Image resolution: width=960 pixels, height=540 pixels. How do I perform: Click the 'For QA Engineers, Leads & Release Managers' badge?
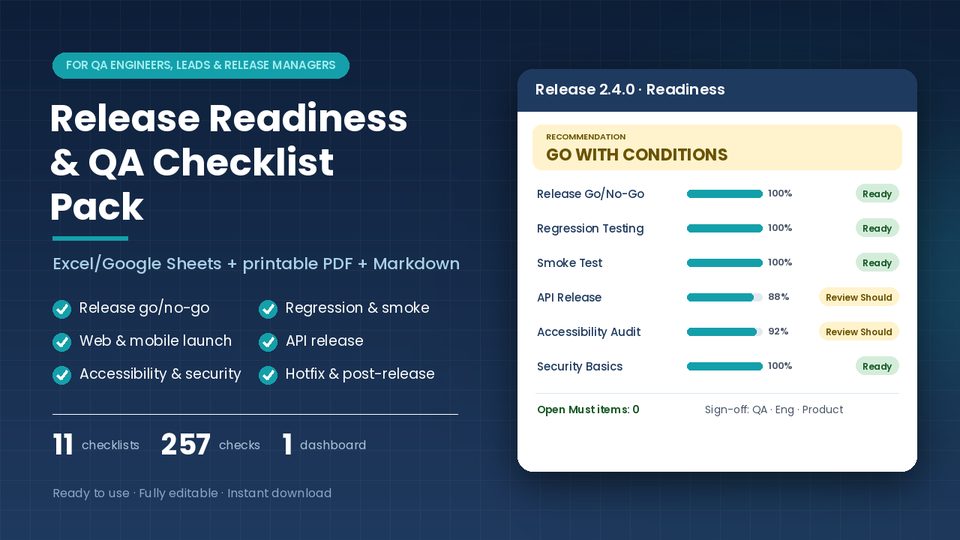point(201,66)
